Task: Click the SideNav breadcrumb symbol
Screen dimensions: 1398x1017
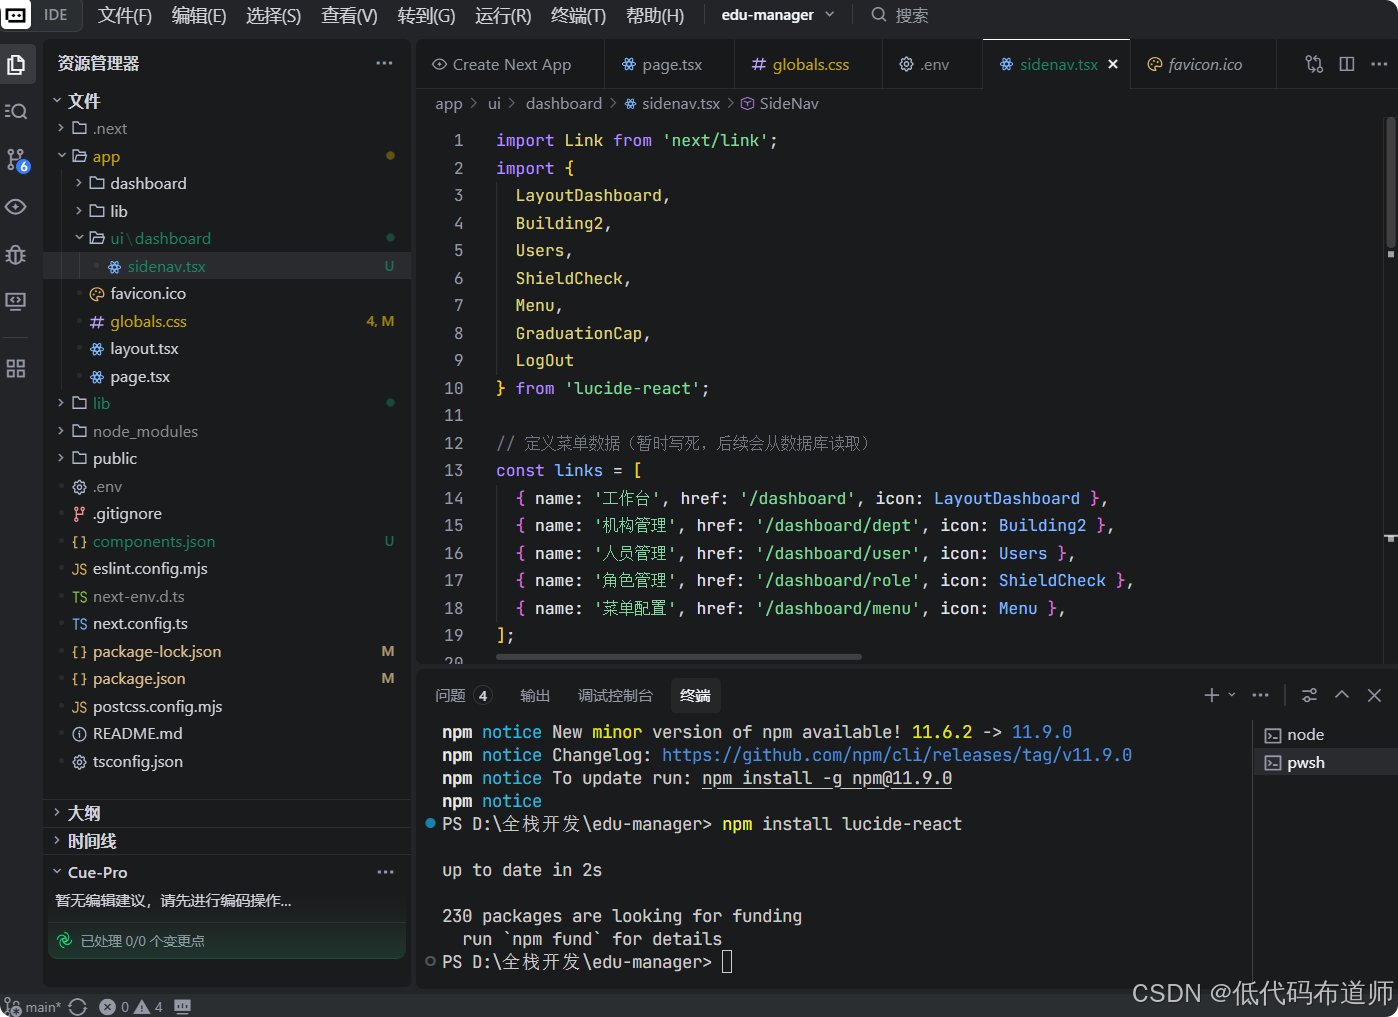Action: (779, 103)
